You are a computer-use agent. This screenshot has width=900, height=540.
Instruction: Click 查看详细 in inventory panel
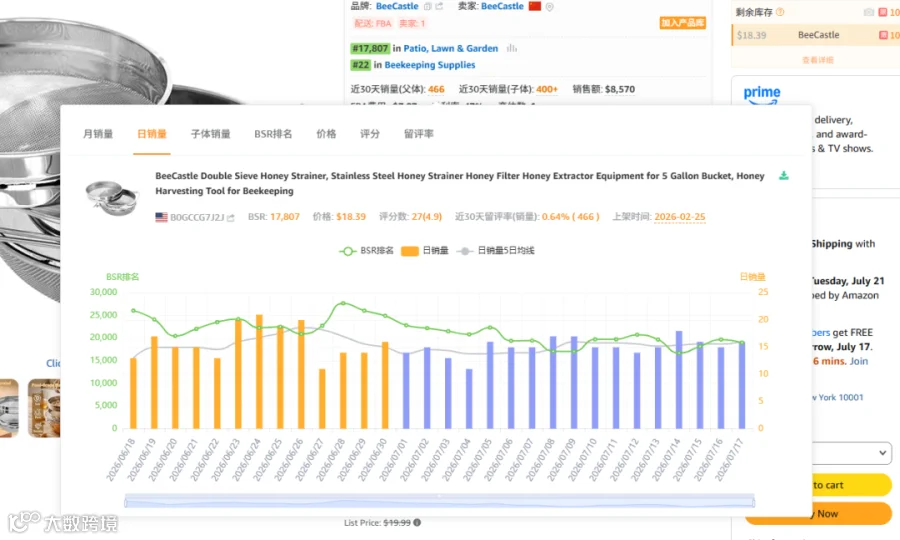pos(817,60)
